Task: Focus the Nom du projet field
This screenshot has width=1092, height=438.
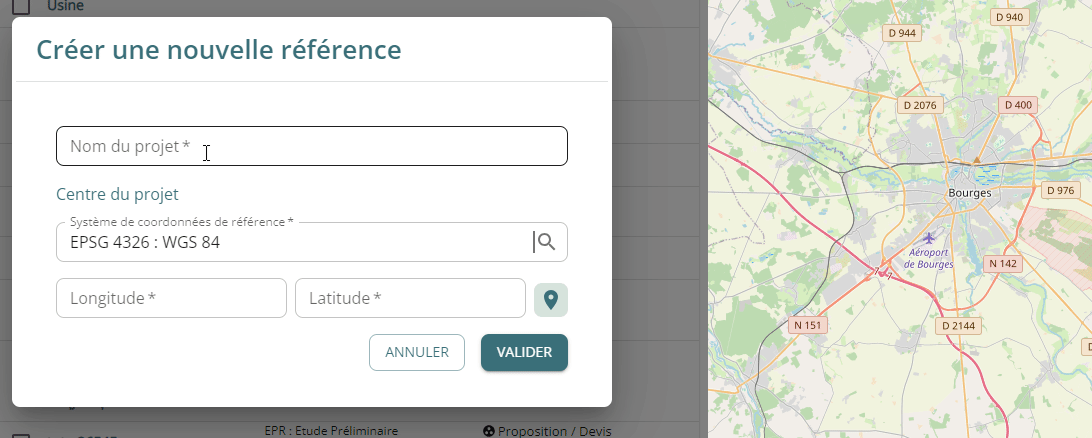Action: pyautogui.click(x=312, y=146)
